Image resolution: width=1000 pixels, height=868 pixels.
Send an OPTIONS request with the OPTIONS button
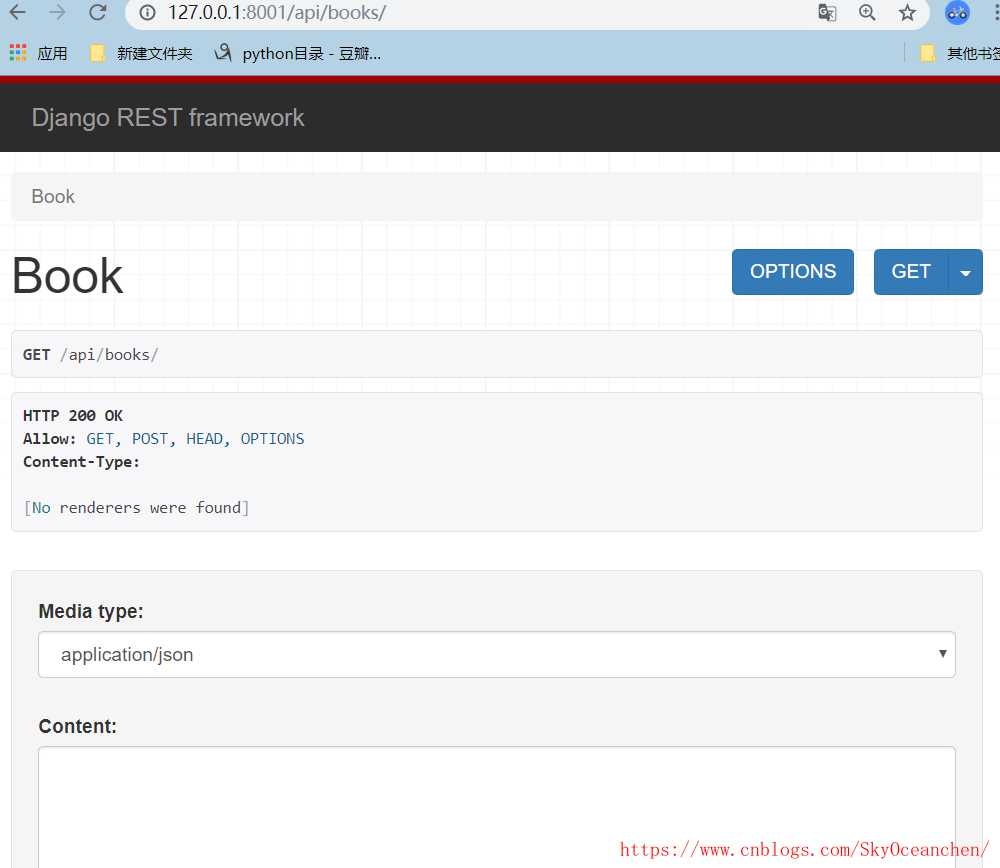coord(793,272)
